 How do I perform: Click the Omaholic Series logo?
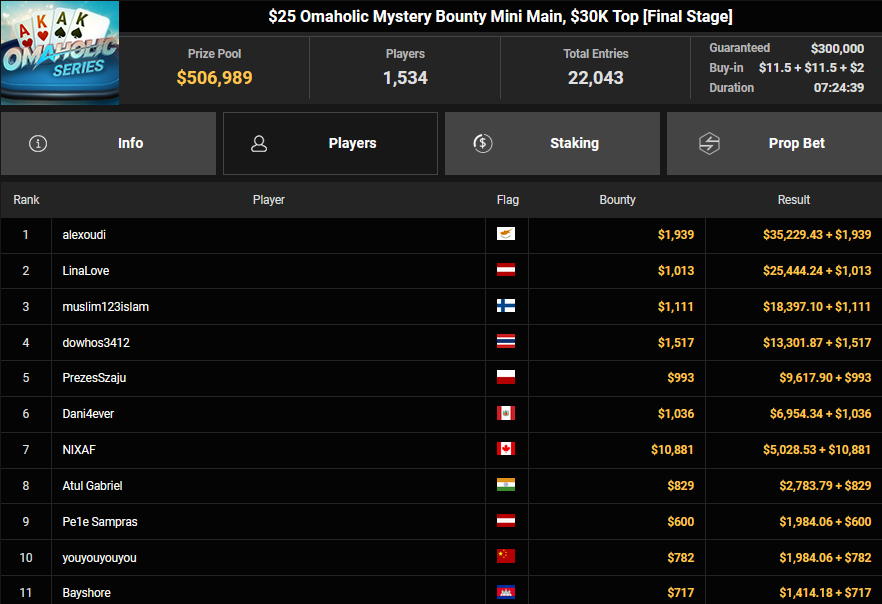[60, 52]
